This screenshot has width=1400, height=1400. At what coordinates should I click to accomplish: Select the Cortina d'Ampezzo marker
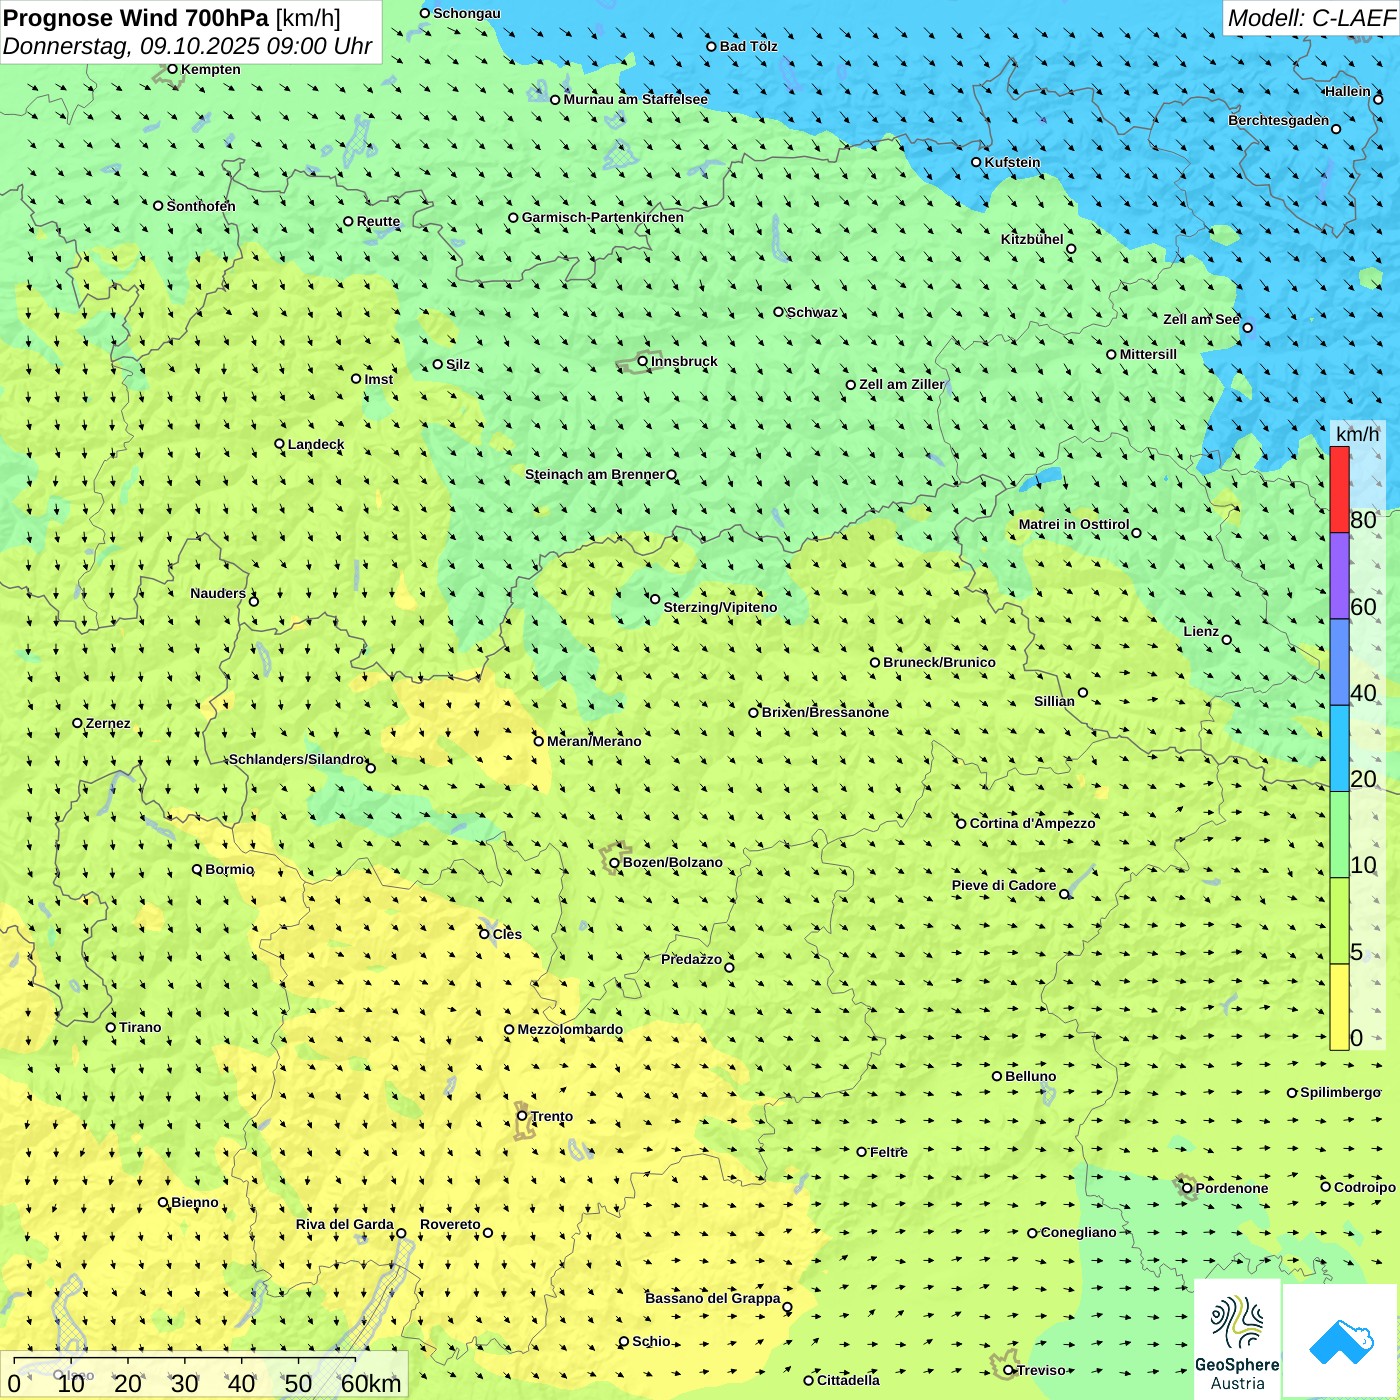coord(961,824)
